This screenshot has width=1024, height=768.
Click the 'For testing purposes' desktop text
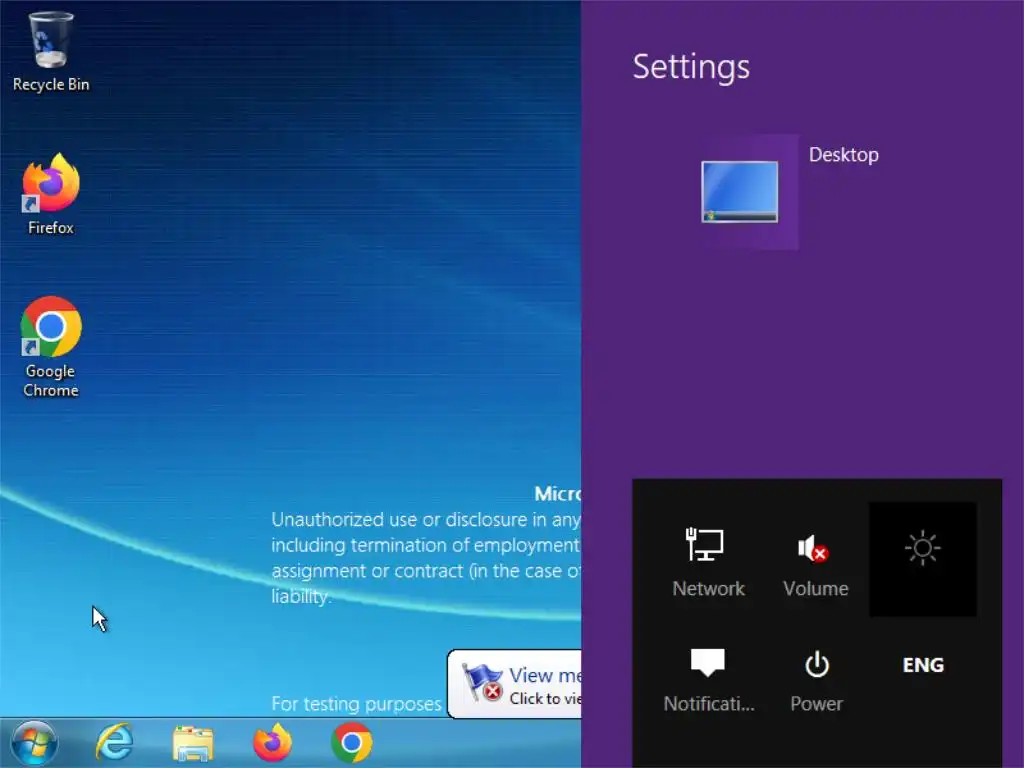click(356, 704)
